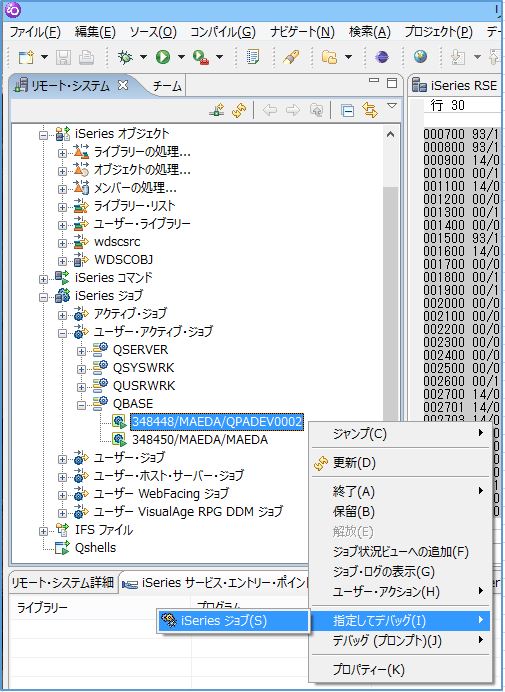
Task: Click the collapse all icon in view toolbar
Action: [347, 110]
